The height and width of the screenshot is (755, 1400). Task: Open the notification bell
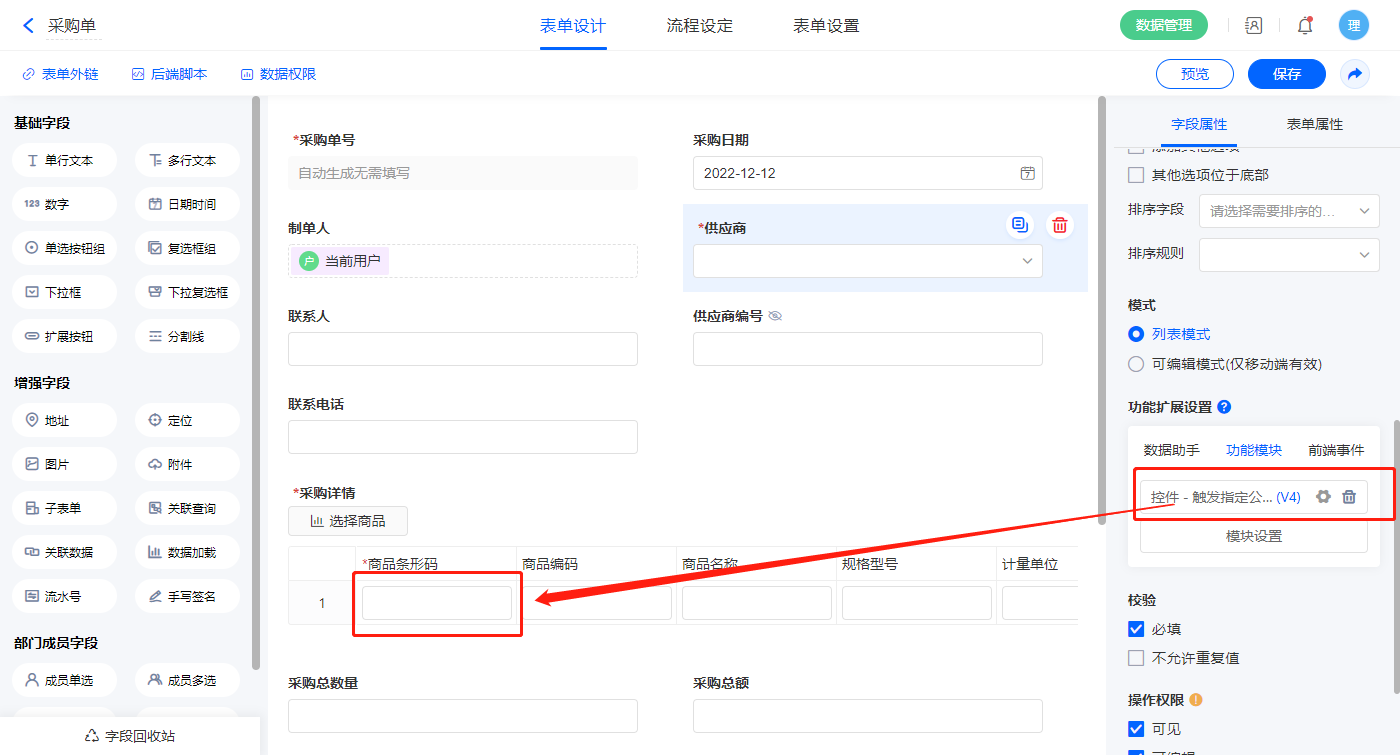[1305, 26]
